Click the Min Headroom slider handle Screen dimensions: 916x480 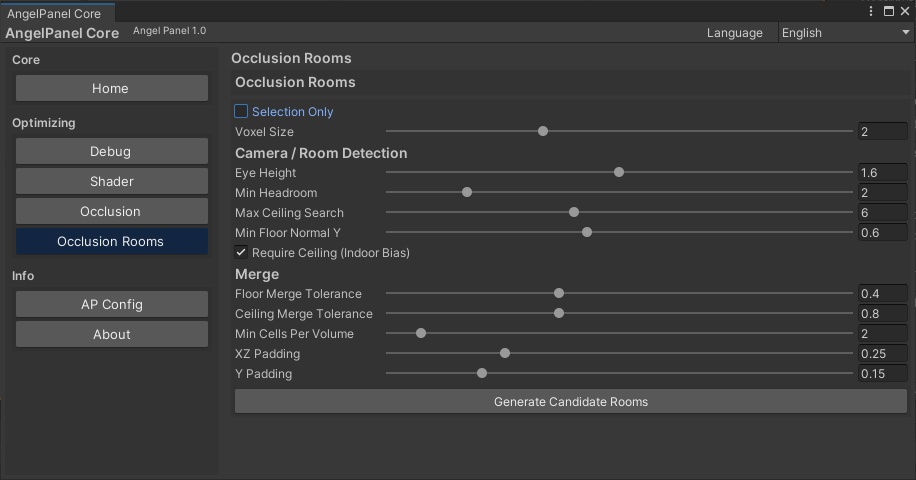(x=467, y=192)
